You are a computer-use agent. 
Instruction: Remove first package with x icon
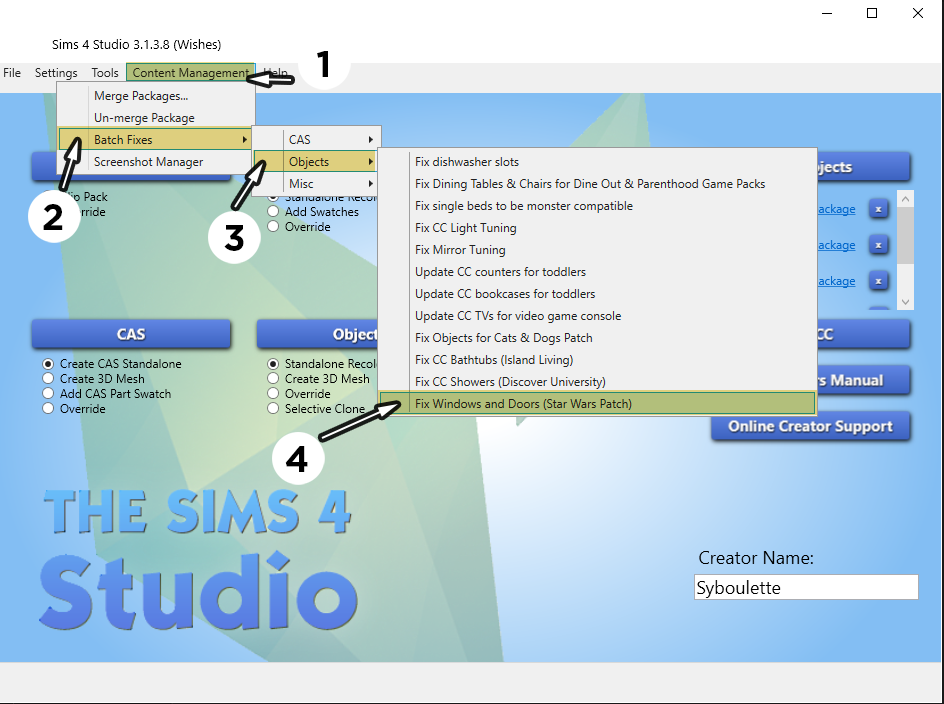click(x=878, y=209)
